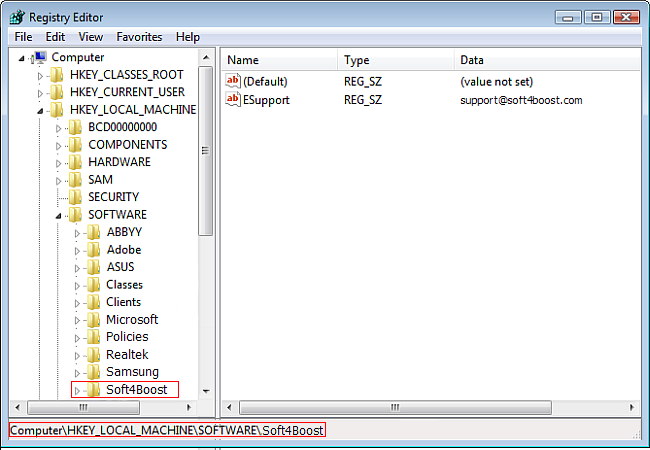The height and width of the screenshot is (450, 650).
Task: Open the View menu
Action: (91, 37)
